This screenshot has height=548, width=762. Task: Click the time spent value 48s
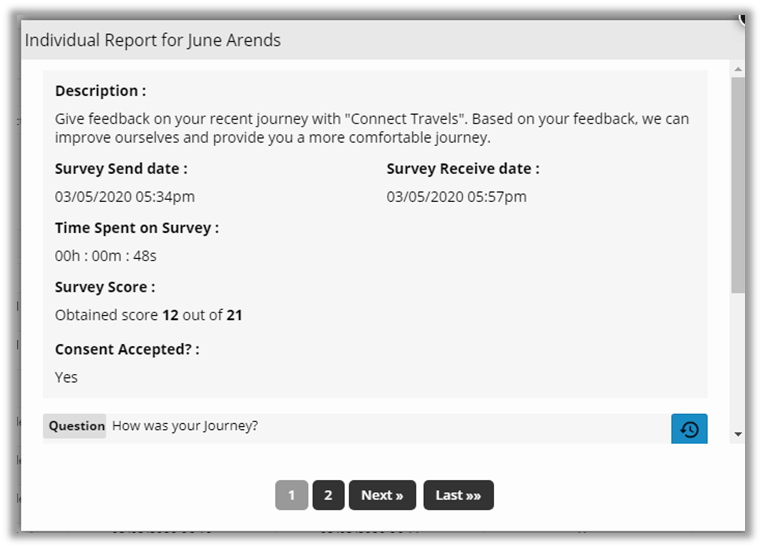pos(106,256)
